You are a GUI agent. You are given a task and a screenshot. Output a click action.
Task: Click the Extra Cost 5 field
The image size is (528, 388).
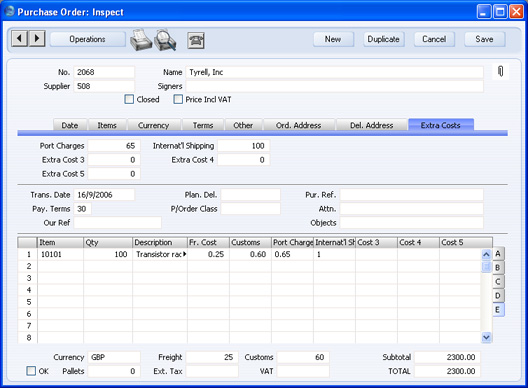click(x=114, y=174)
